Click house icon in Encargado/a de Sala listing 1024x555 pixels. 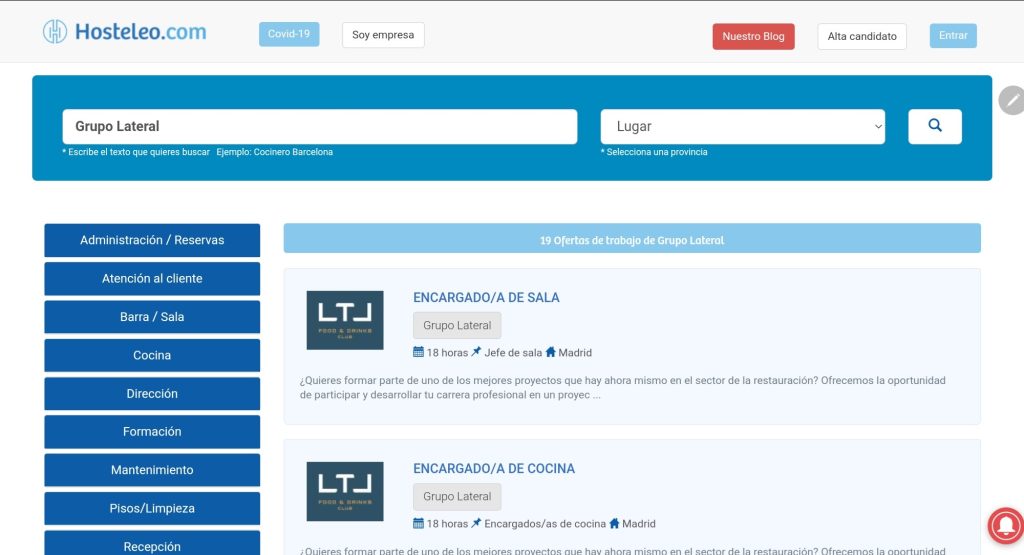pos(551,352)
